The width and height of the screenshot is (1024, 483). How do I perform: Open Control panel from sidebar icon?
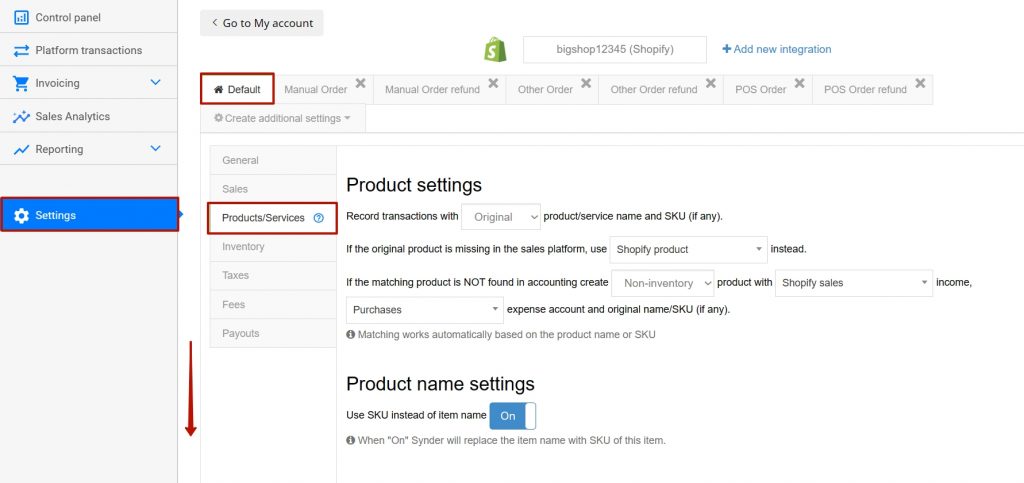[21, 18]
